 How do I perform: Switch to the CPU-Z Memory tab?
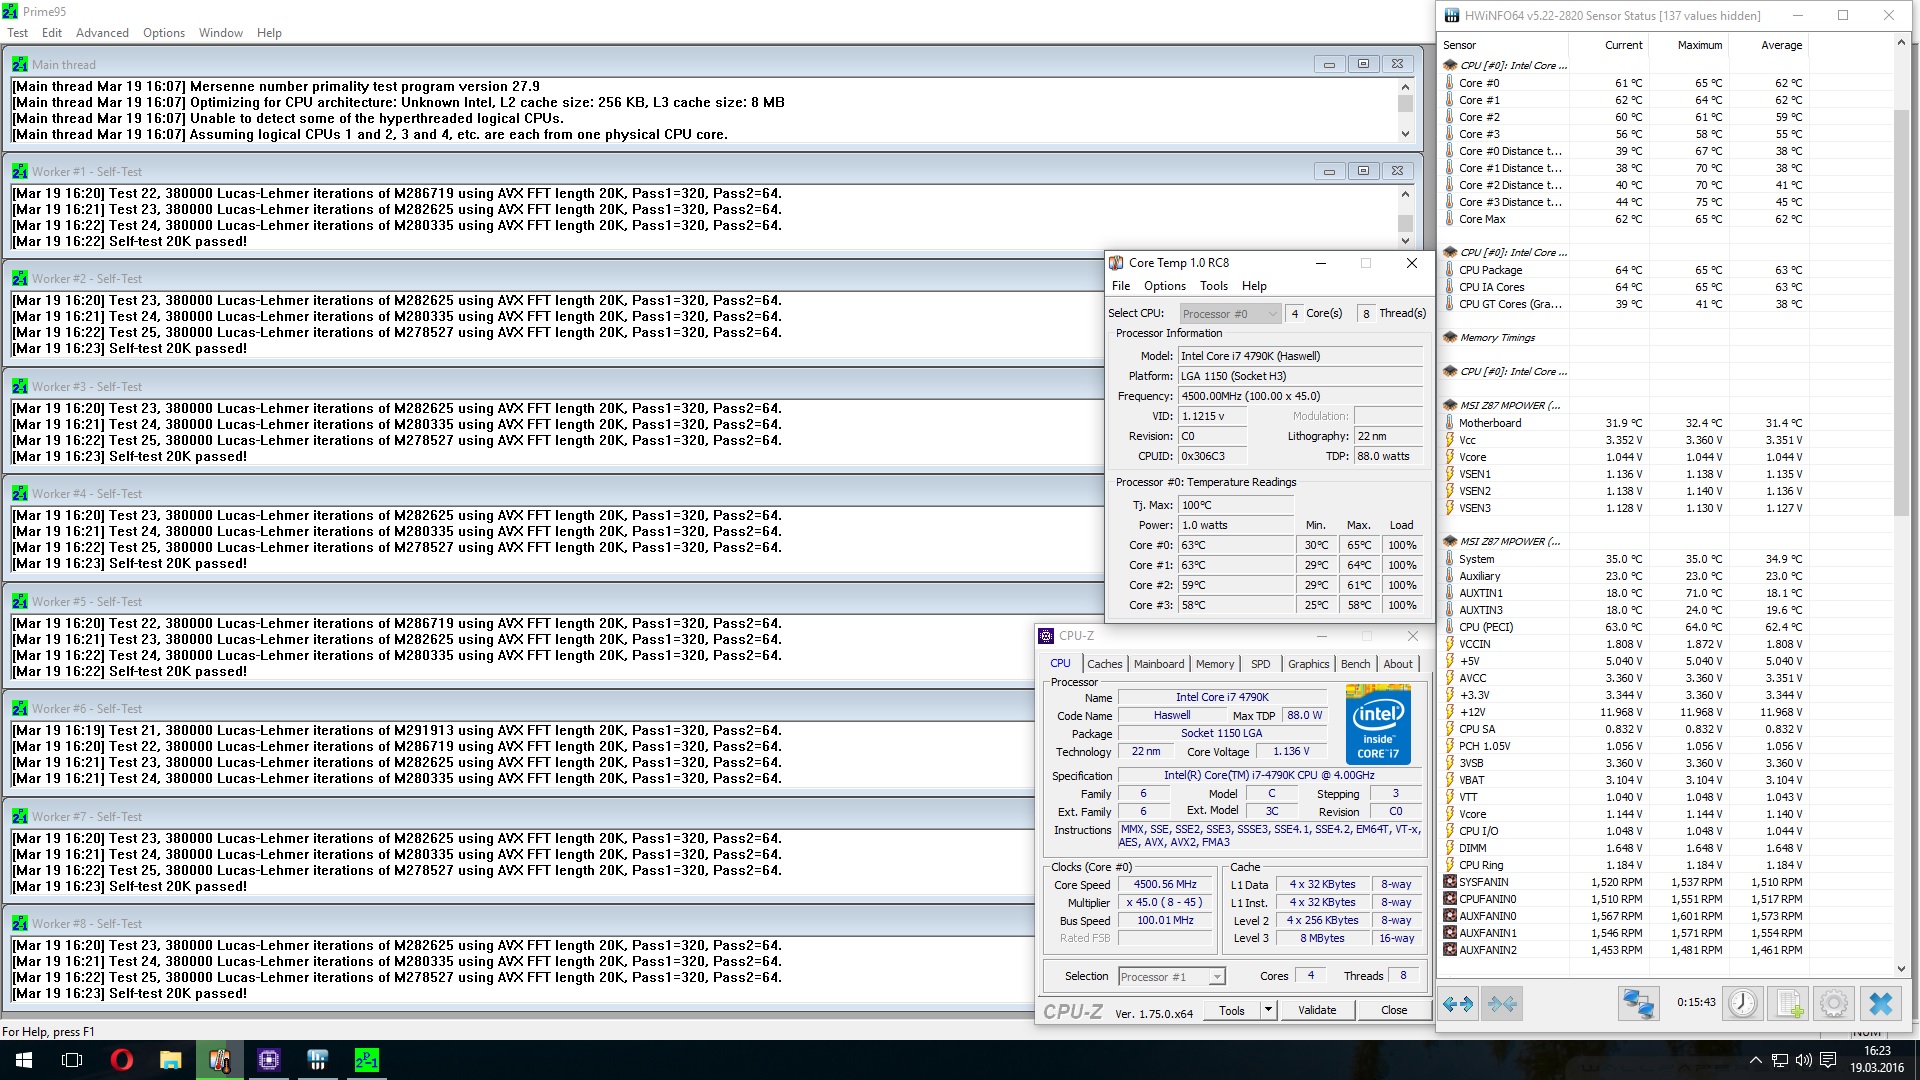click(1214, 664)
